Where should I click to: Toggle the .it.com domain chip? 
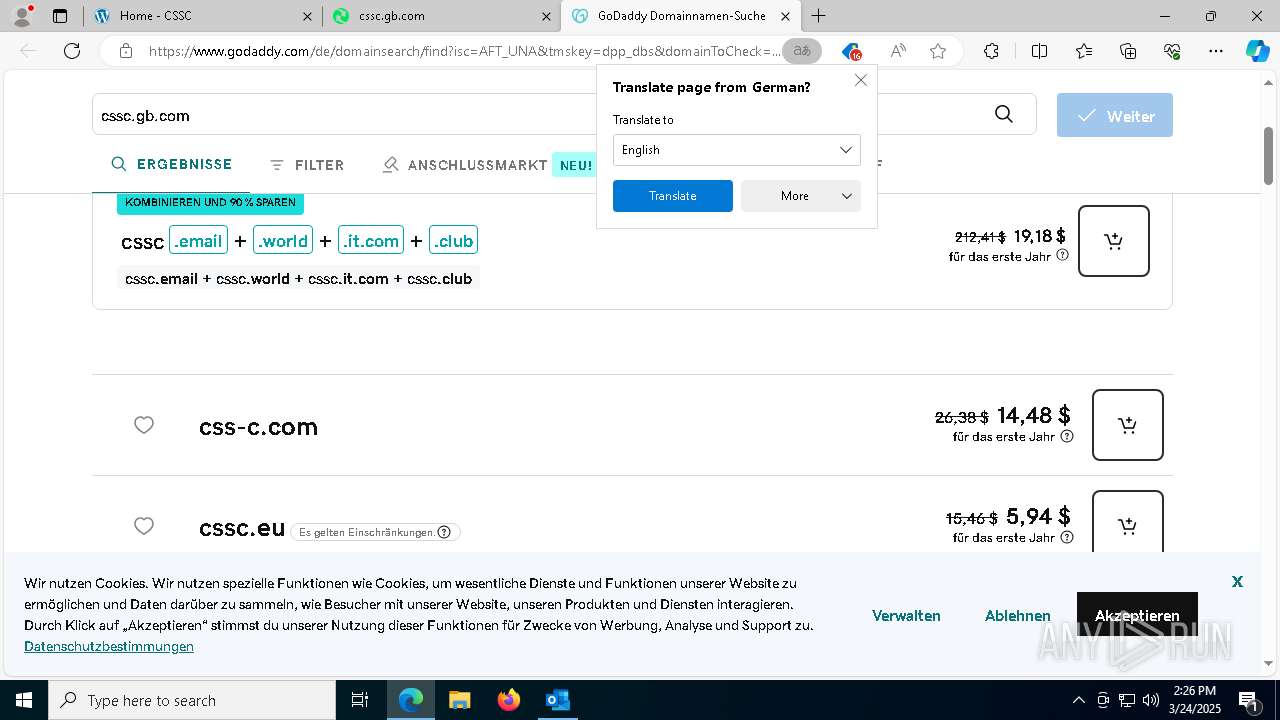click(371, 240)
